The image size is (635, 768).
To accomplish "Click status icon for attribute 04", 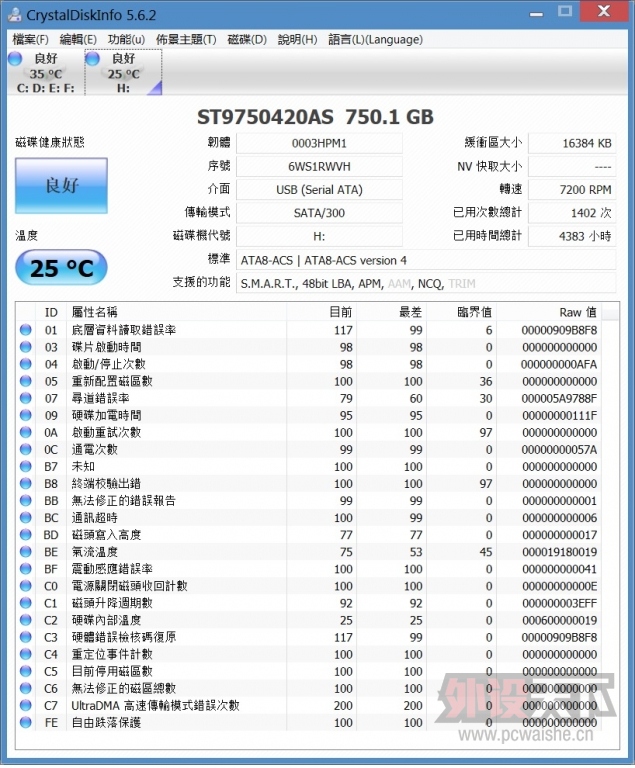I will click(x=25, y=364).
